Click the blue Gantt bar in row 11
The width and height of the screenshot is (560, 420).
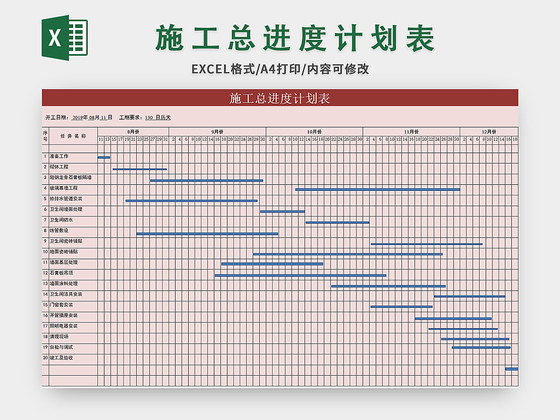pos(272,264)
